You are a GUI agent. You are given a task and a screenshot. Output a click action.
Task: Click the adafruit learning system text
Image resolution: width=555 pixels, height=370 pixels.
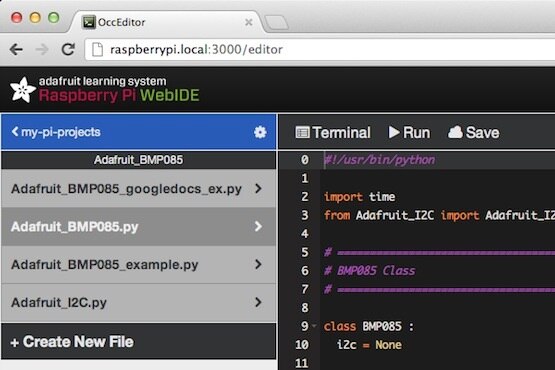point(102,81)
